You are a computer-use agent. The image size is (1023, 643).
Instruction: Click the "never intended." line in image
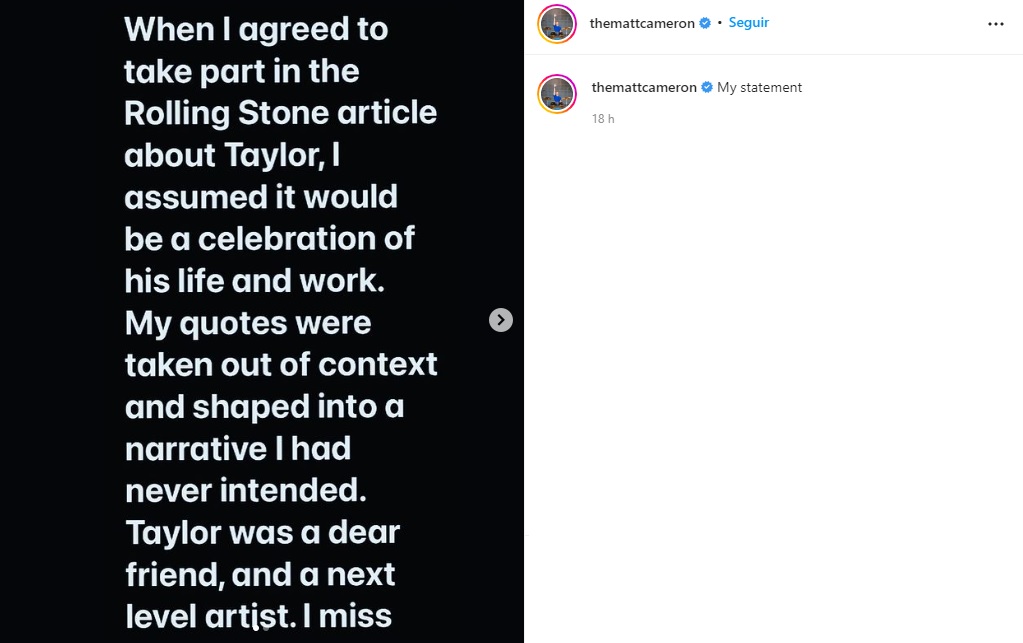(244, 490)
